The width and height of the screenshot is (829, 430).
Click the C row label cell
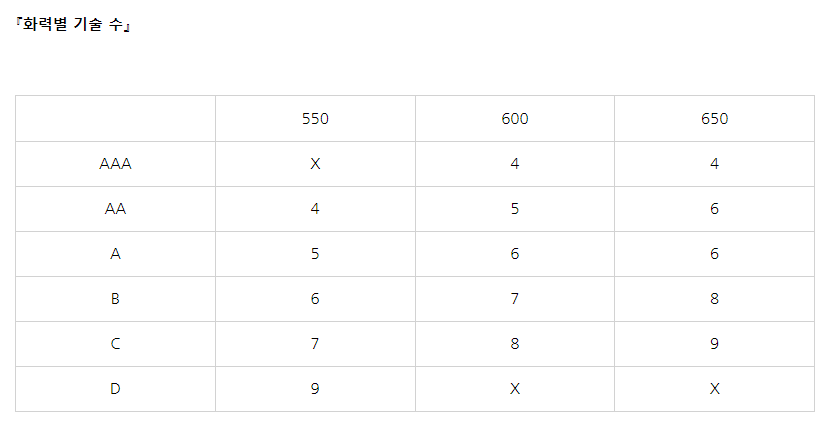coord(116,344)
